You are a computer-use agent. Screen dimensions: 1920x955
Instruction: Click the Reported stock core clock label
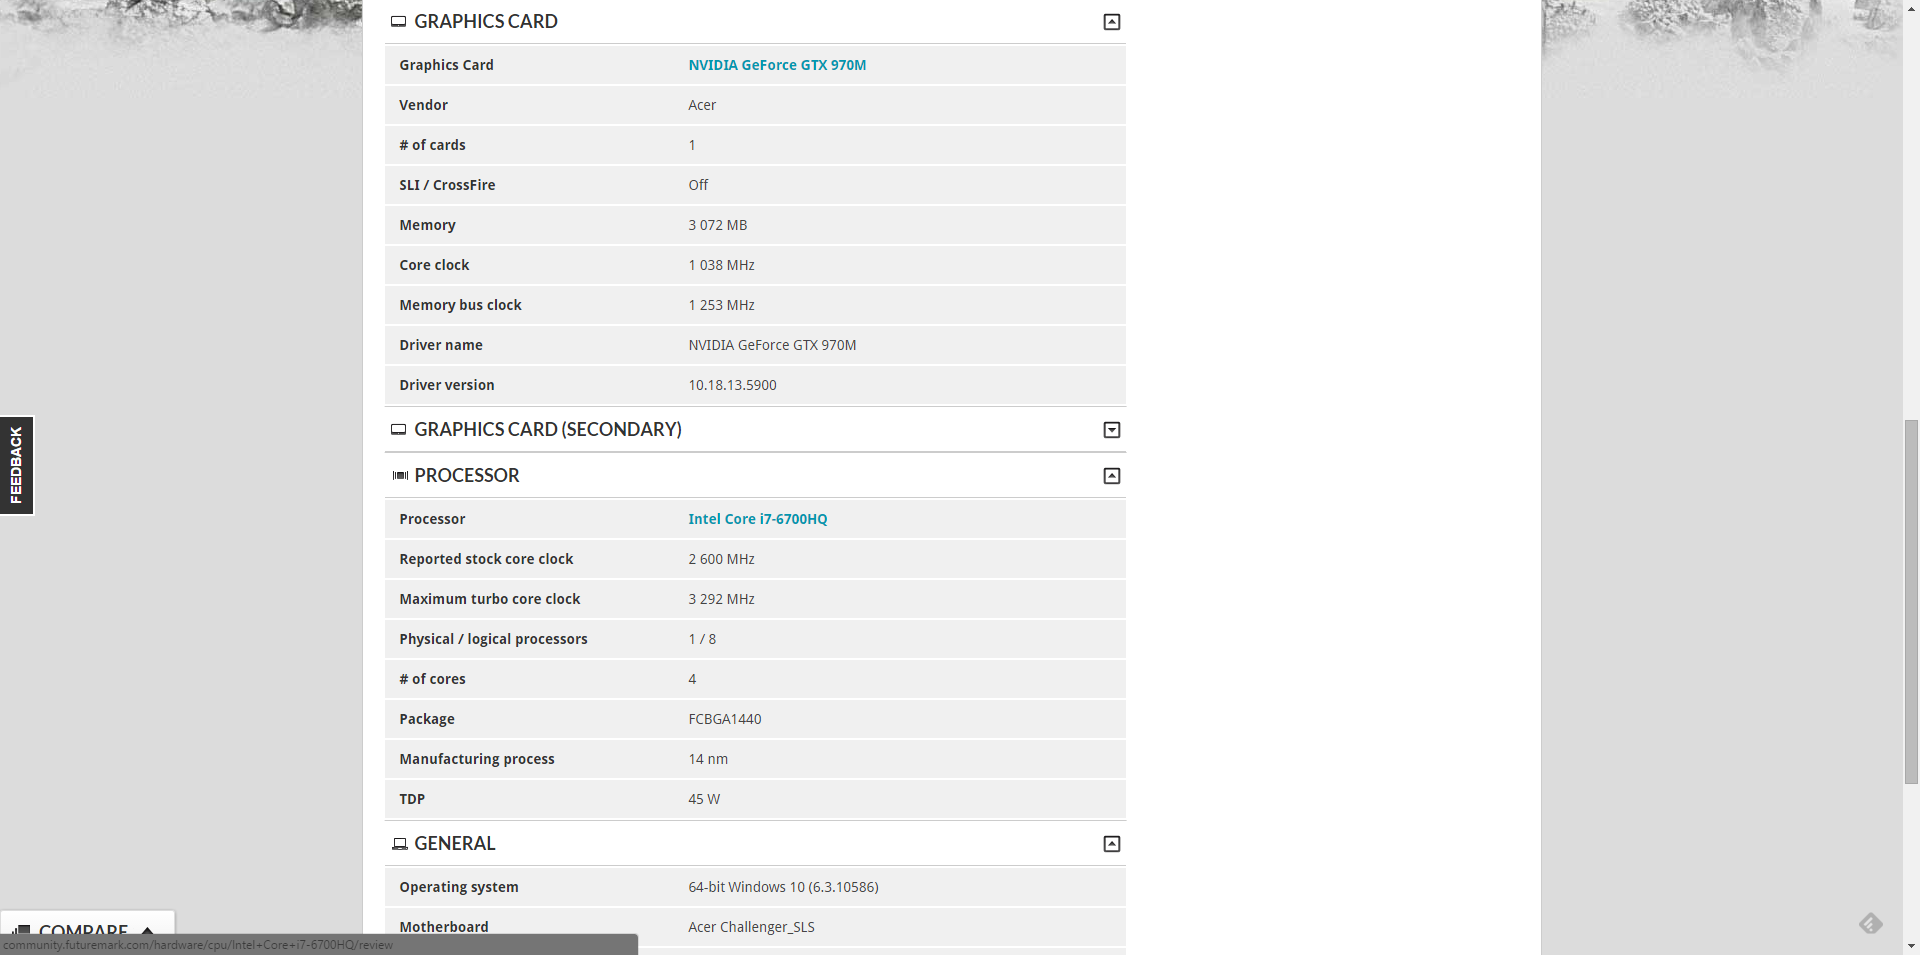point(486,559)
